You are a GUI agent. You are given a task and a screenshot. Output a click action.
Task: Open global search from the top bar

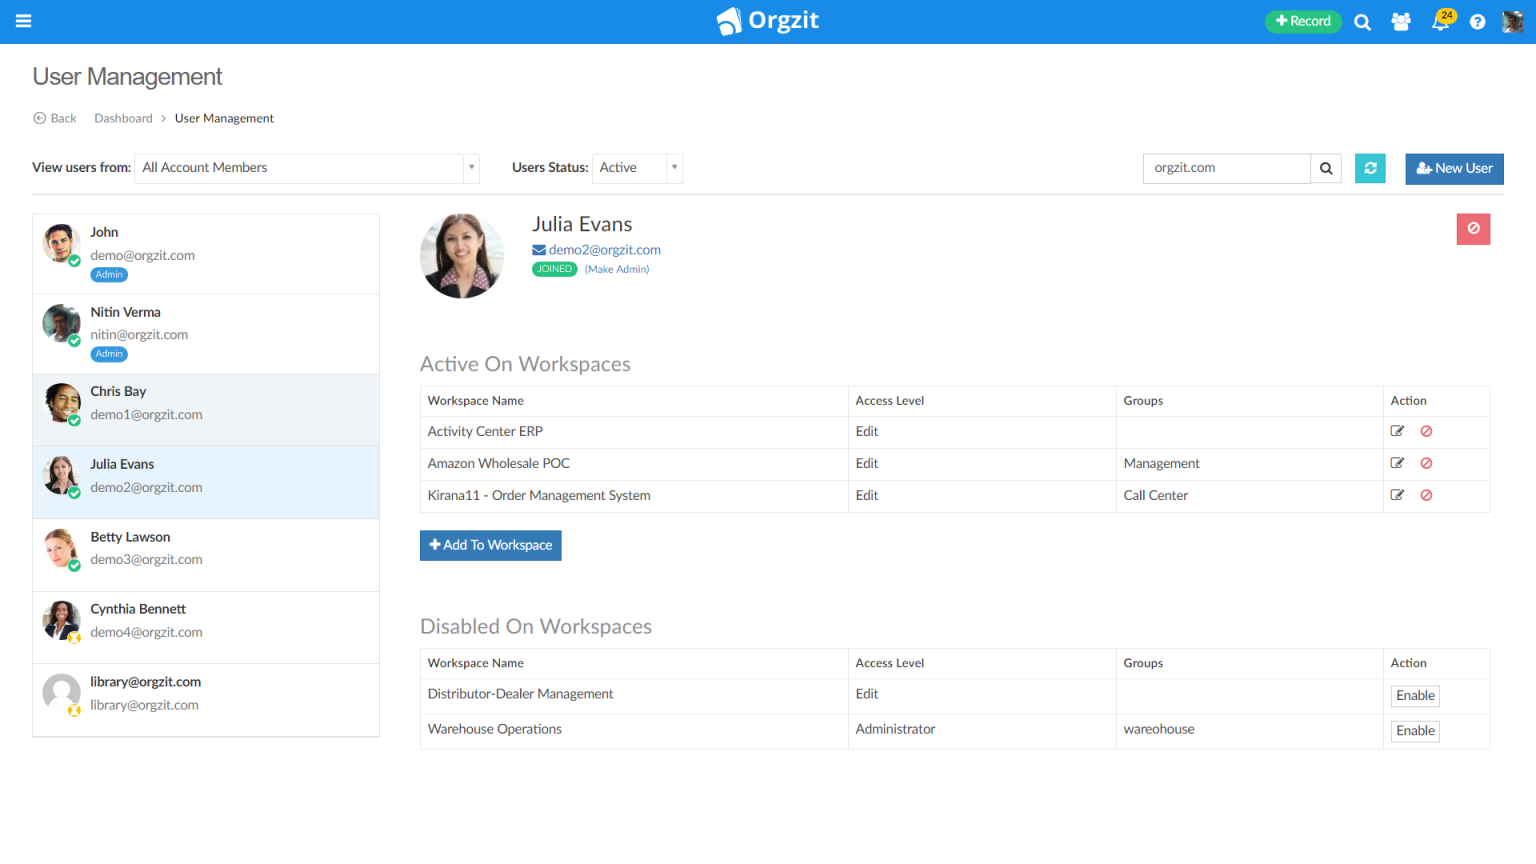(1362, 21)
